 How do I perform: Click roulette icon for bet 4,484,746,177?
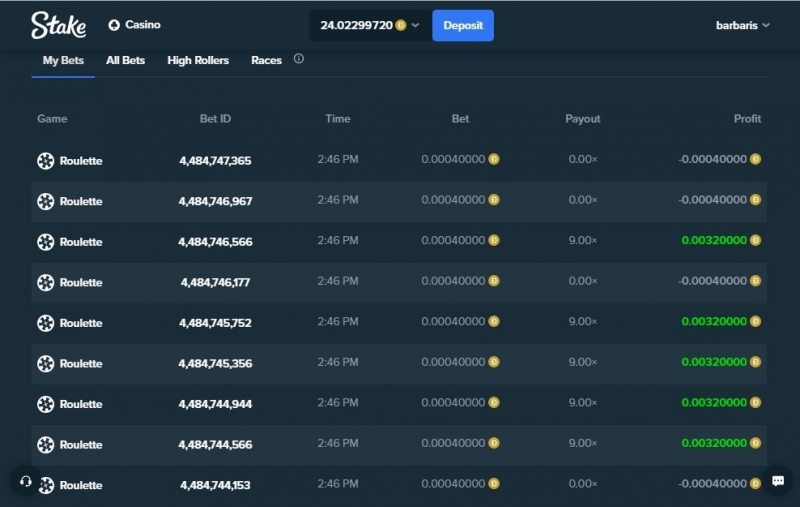[x=45, y=283]
